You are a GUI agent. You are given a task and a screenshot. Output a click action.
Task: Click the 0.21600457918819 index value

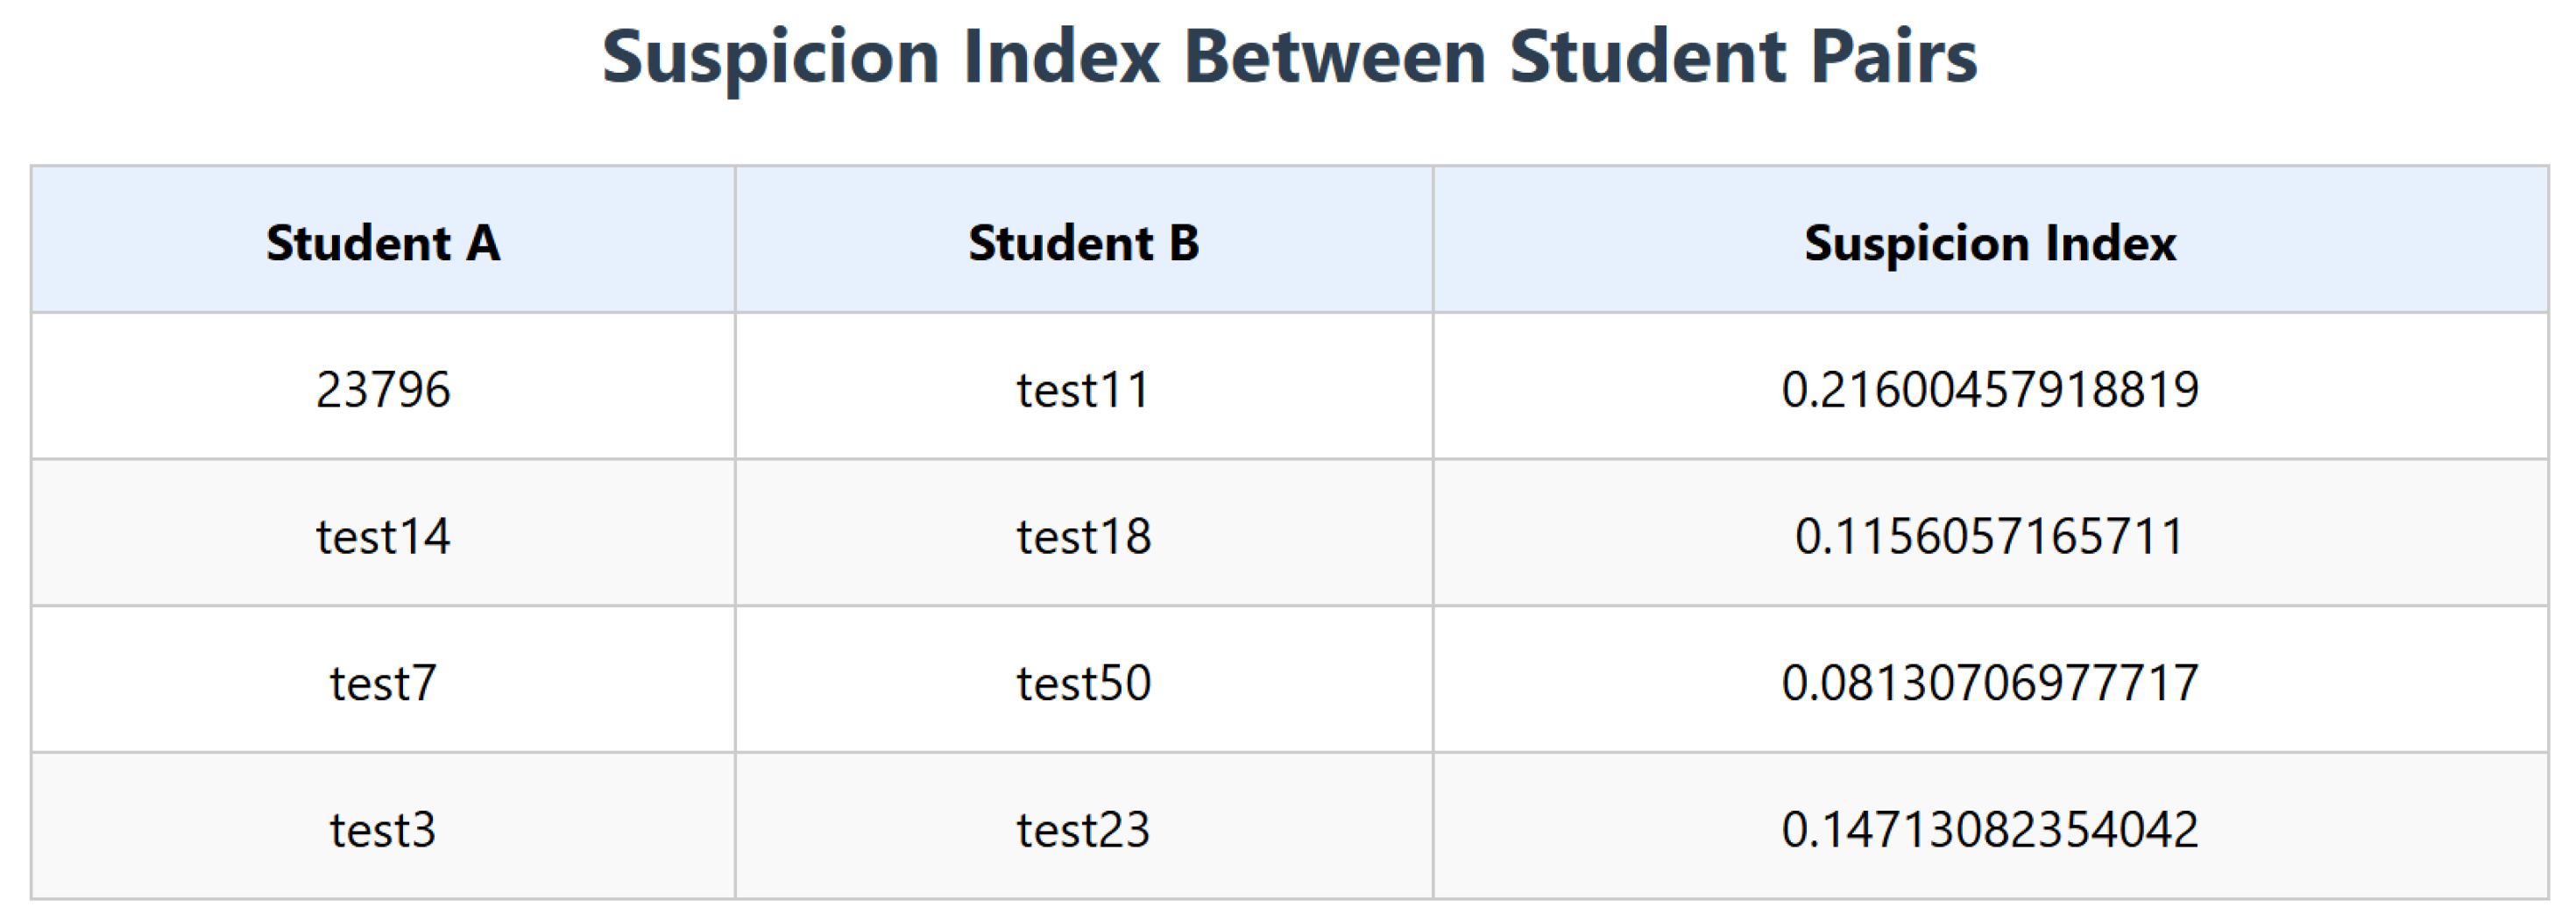(x=1990, y=389)
